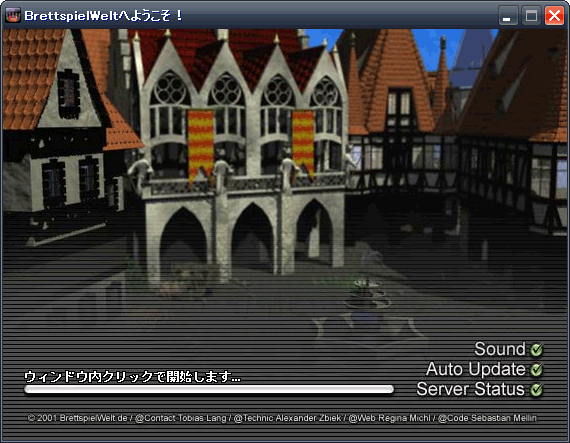This screenshot has width=570, height=443.
Task: Click the window title bar text
Action: [103, 16]
